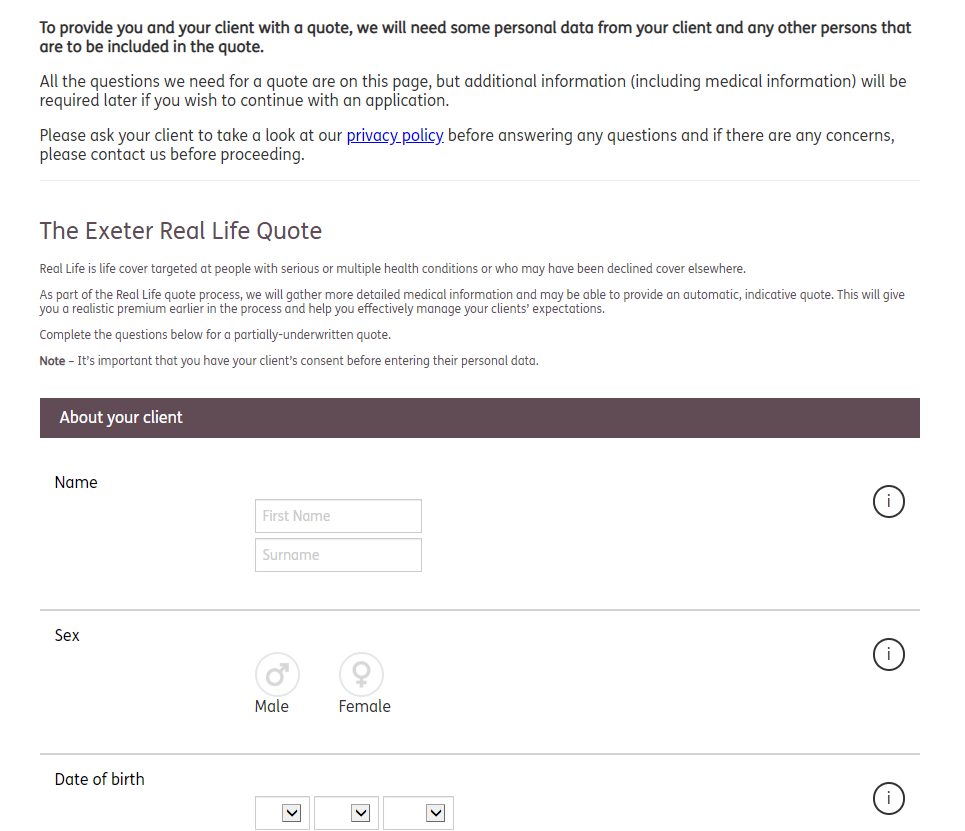Image resolution: width=965 pixels, height=831 pixels.
Task: Click The Exeter Real Life Quote heading
Action: 181,231
